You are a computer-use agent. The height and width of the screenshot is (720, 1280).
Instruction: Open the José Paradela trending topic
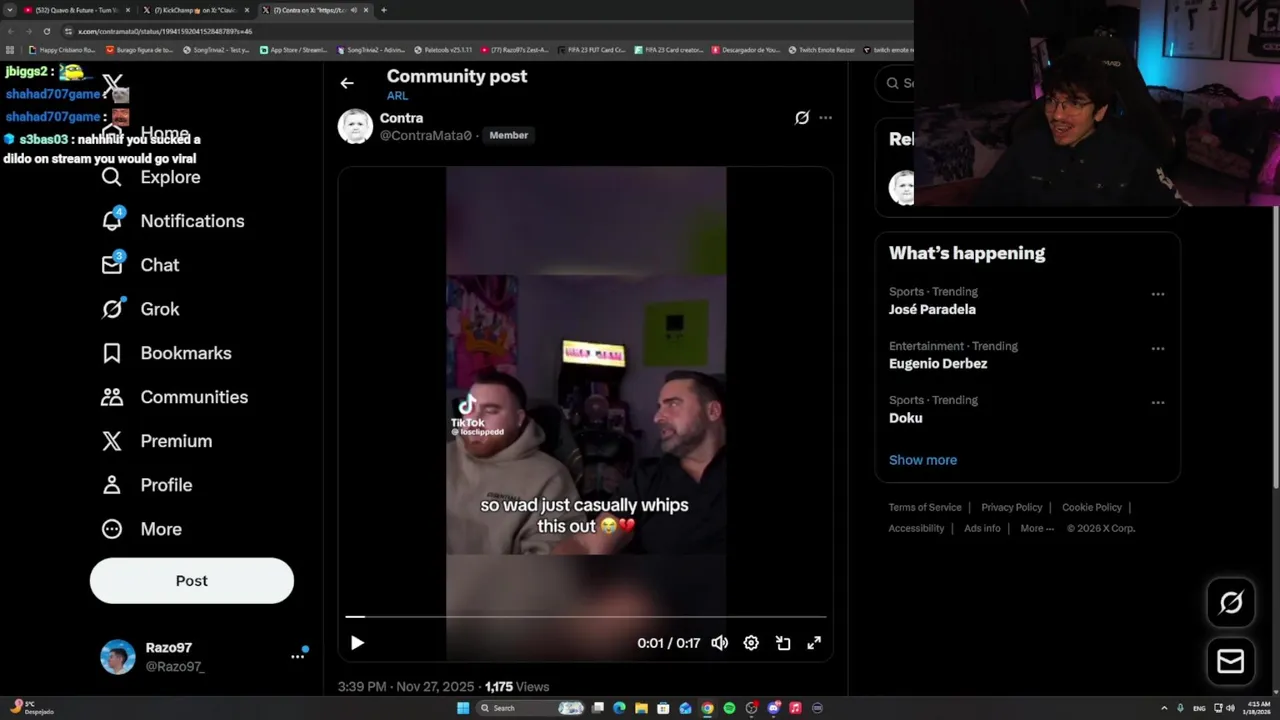click(x=932, y=310)
